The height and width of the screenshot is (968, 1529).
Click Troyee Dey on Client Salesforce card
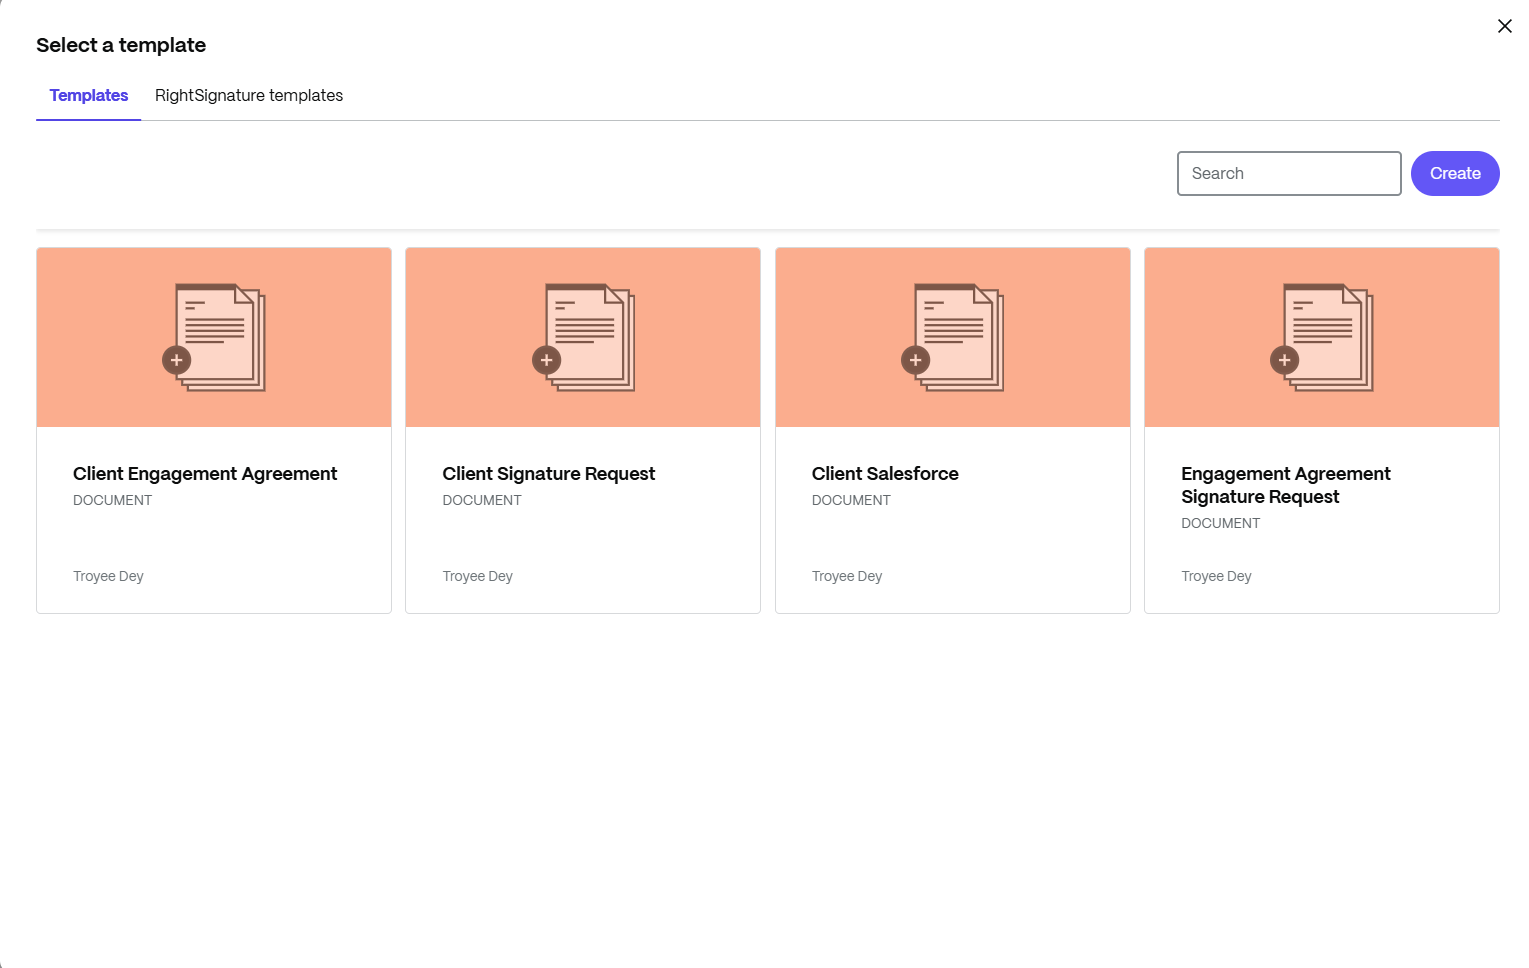pos(847,576)
